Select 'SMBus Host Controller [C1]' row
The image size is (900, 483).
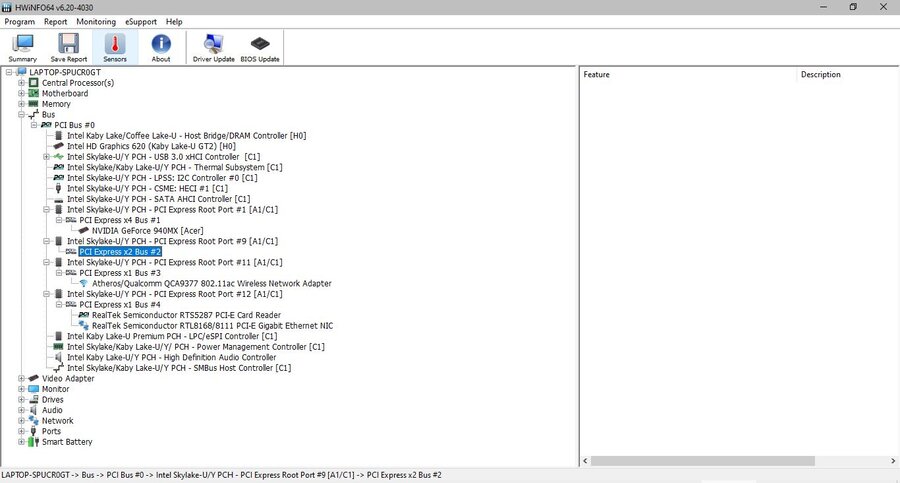[179, 368]
